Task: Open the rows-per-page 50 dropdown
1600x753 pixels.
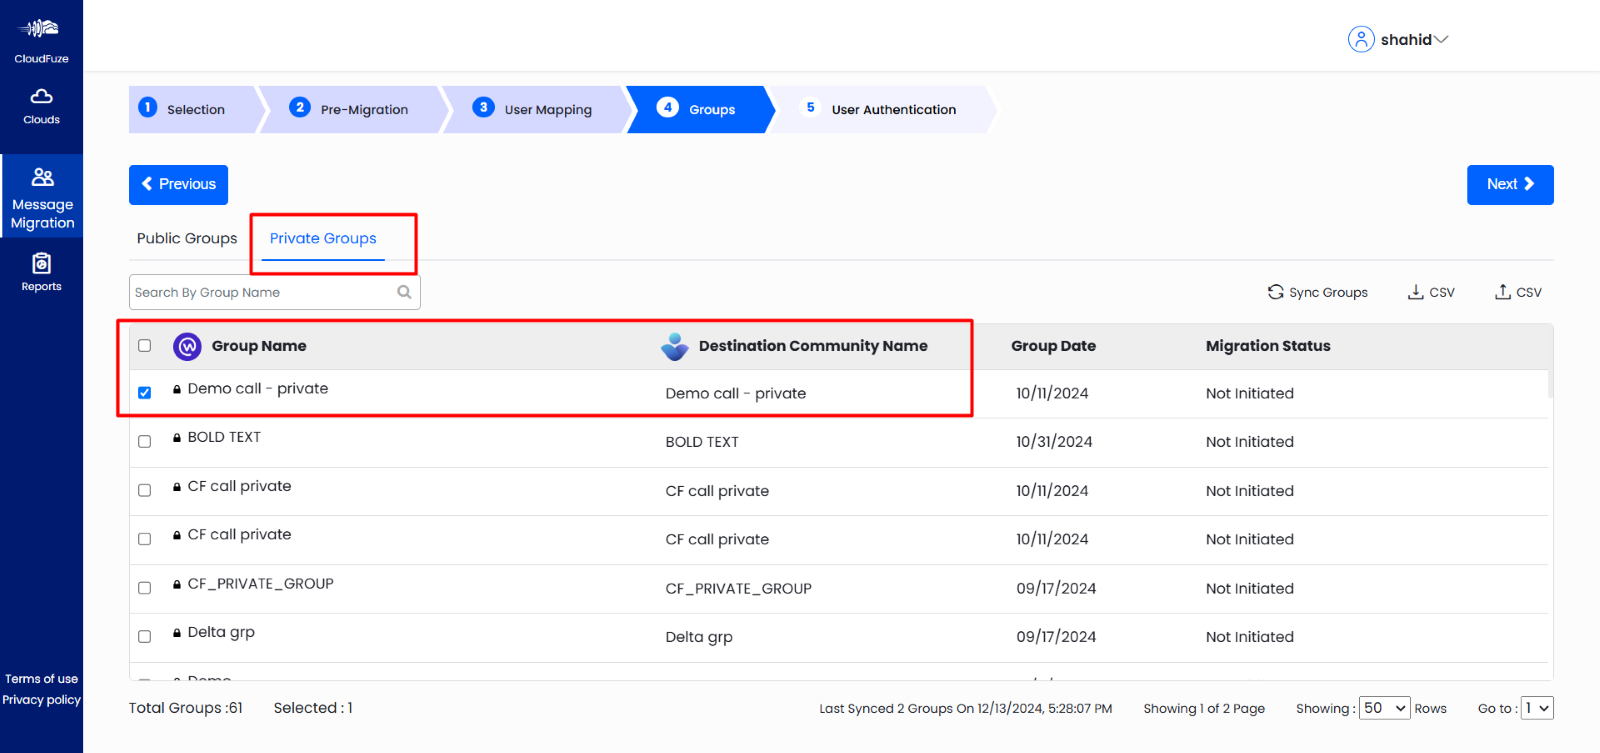Action: pos(1385,708)
